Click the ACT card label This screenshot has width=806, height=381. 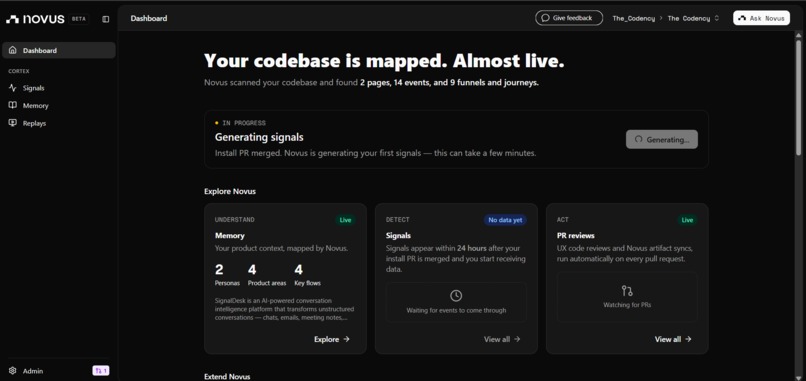pos(562,220)
